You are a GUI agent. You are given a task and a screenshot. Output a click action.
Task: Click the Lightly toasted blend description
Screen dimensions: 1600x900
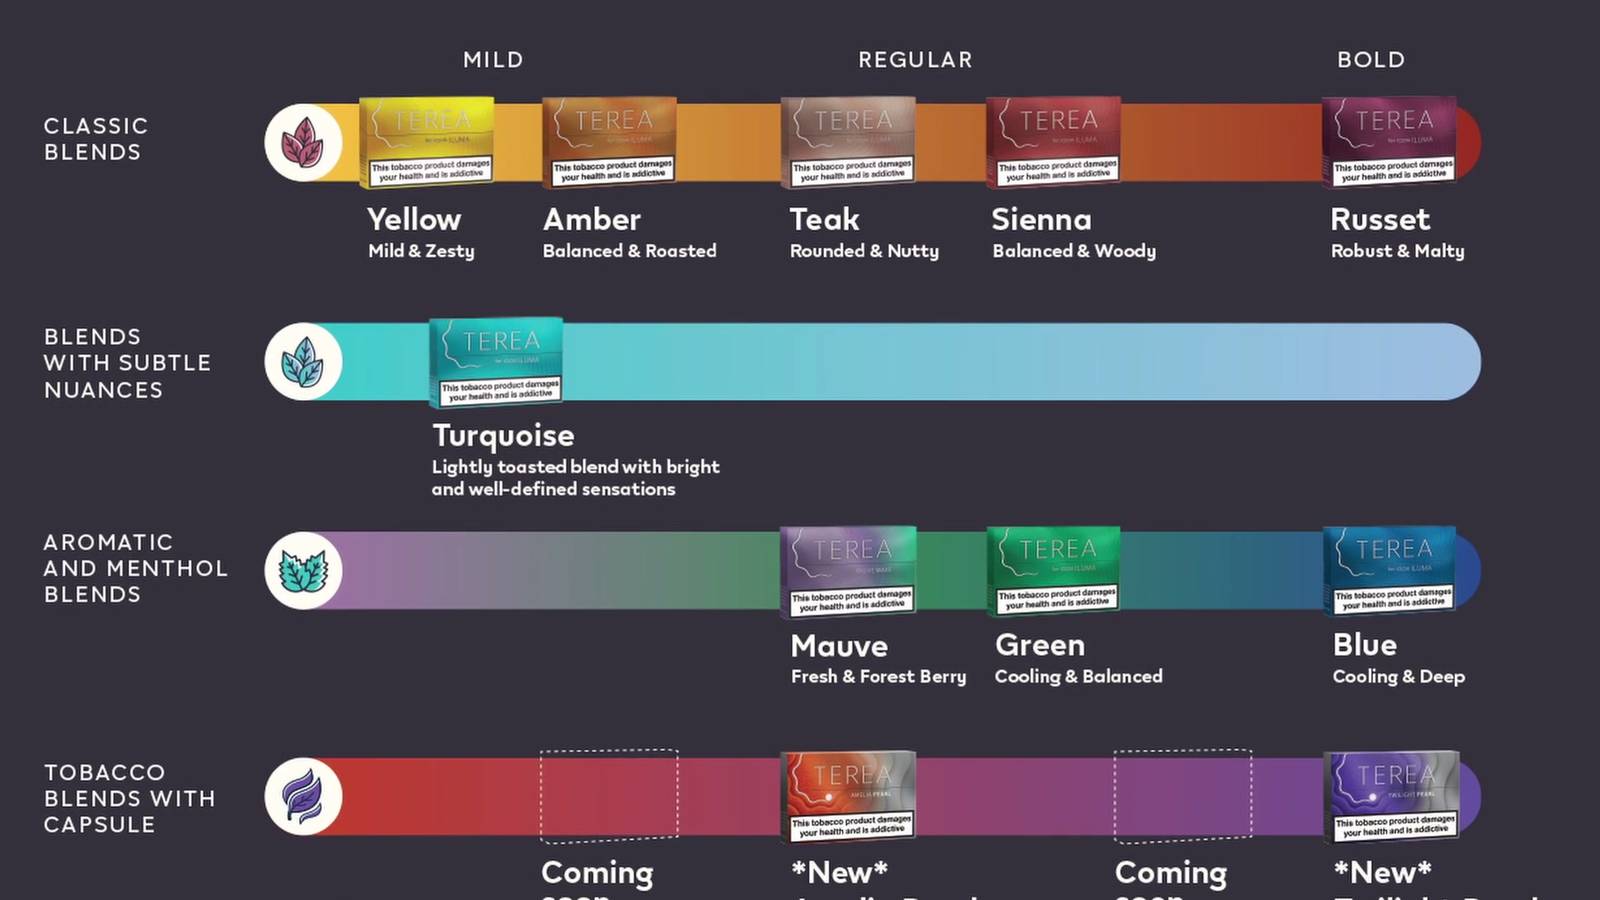576,478
